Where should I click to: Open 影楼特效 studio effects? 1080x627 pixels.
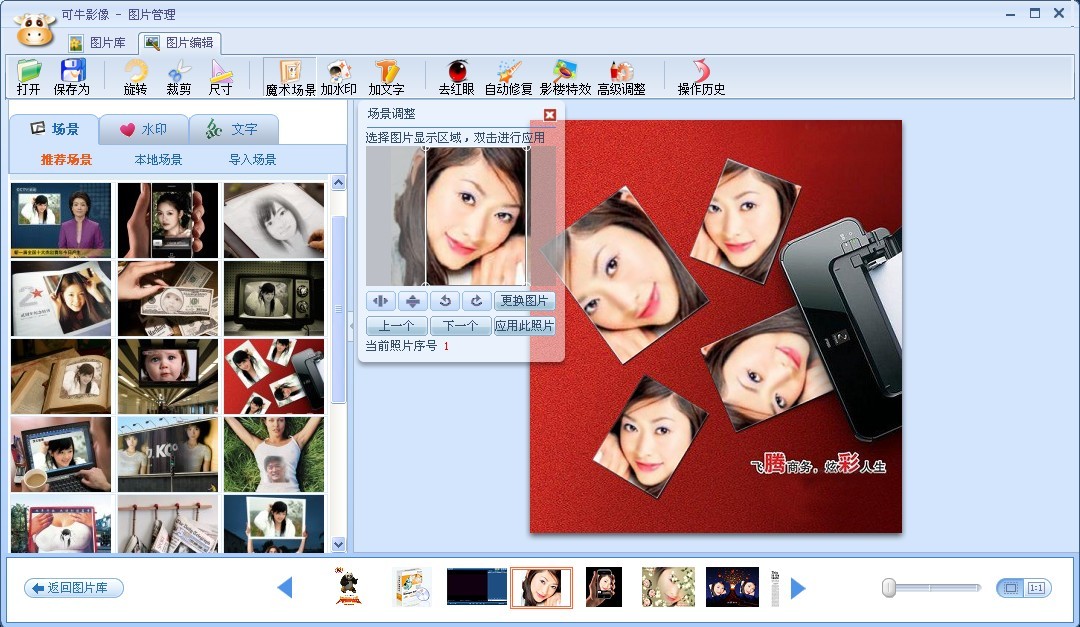[565, 77]
